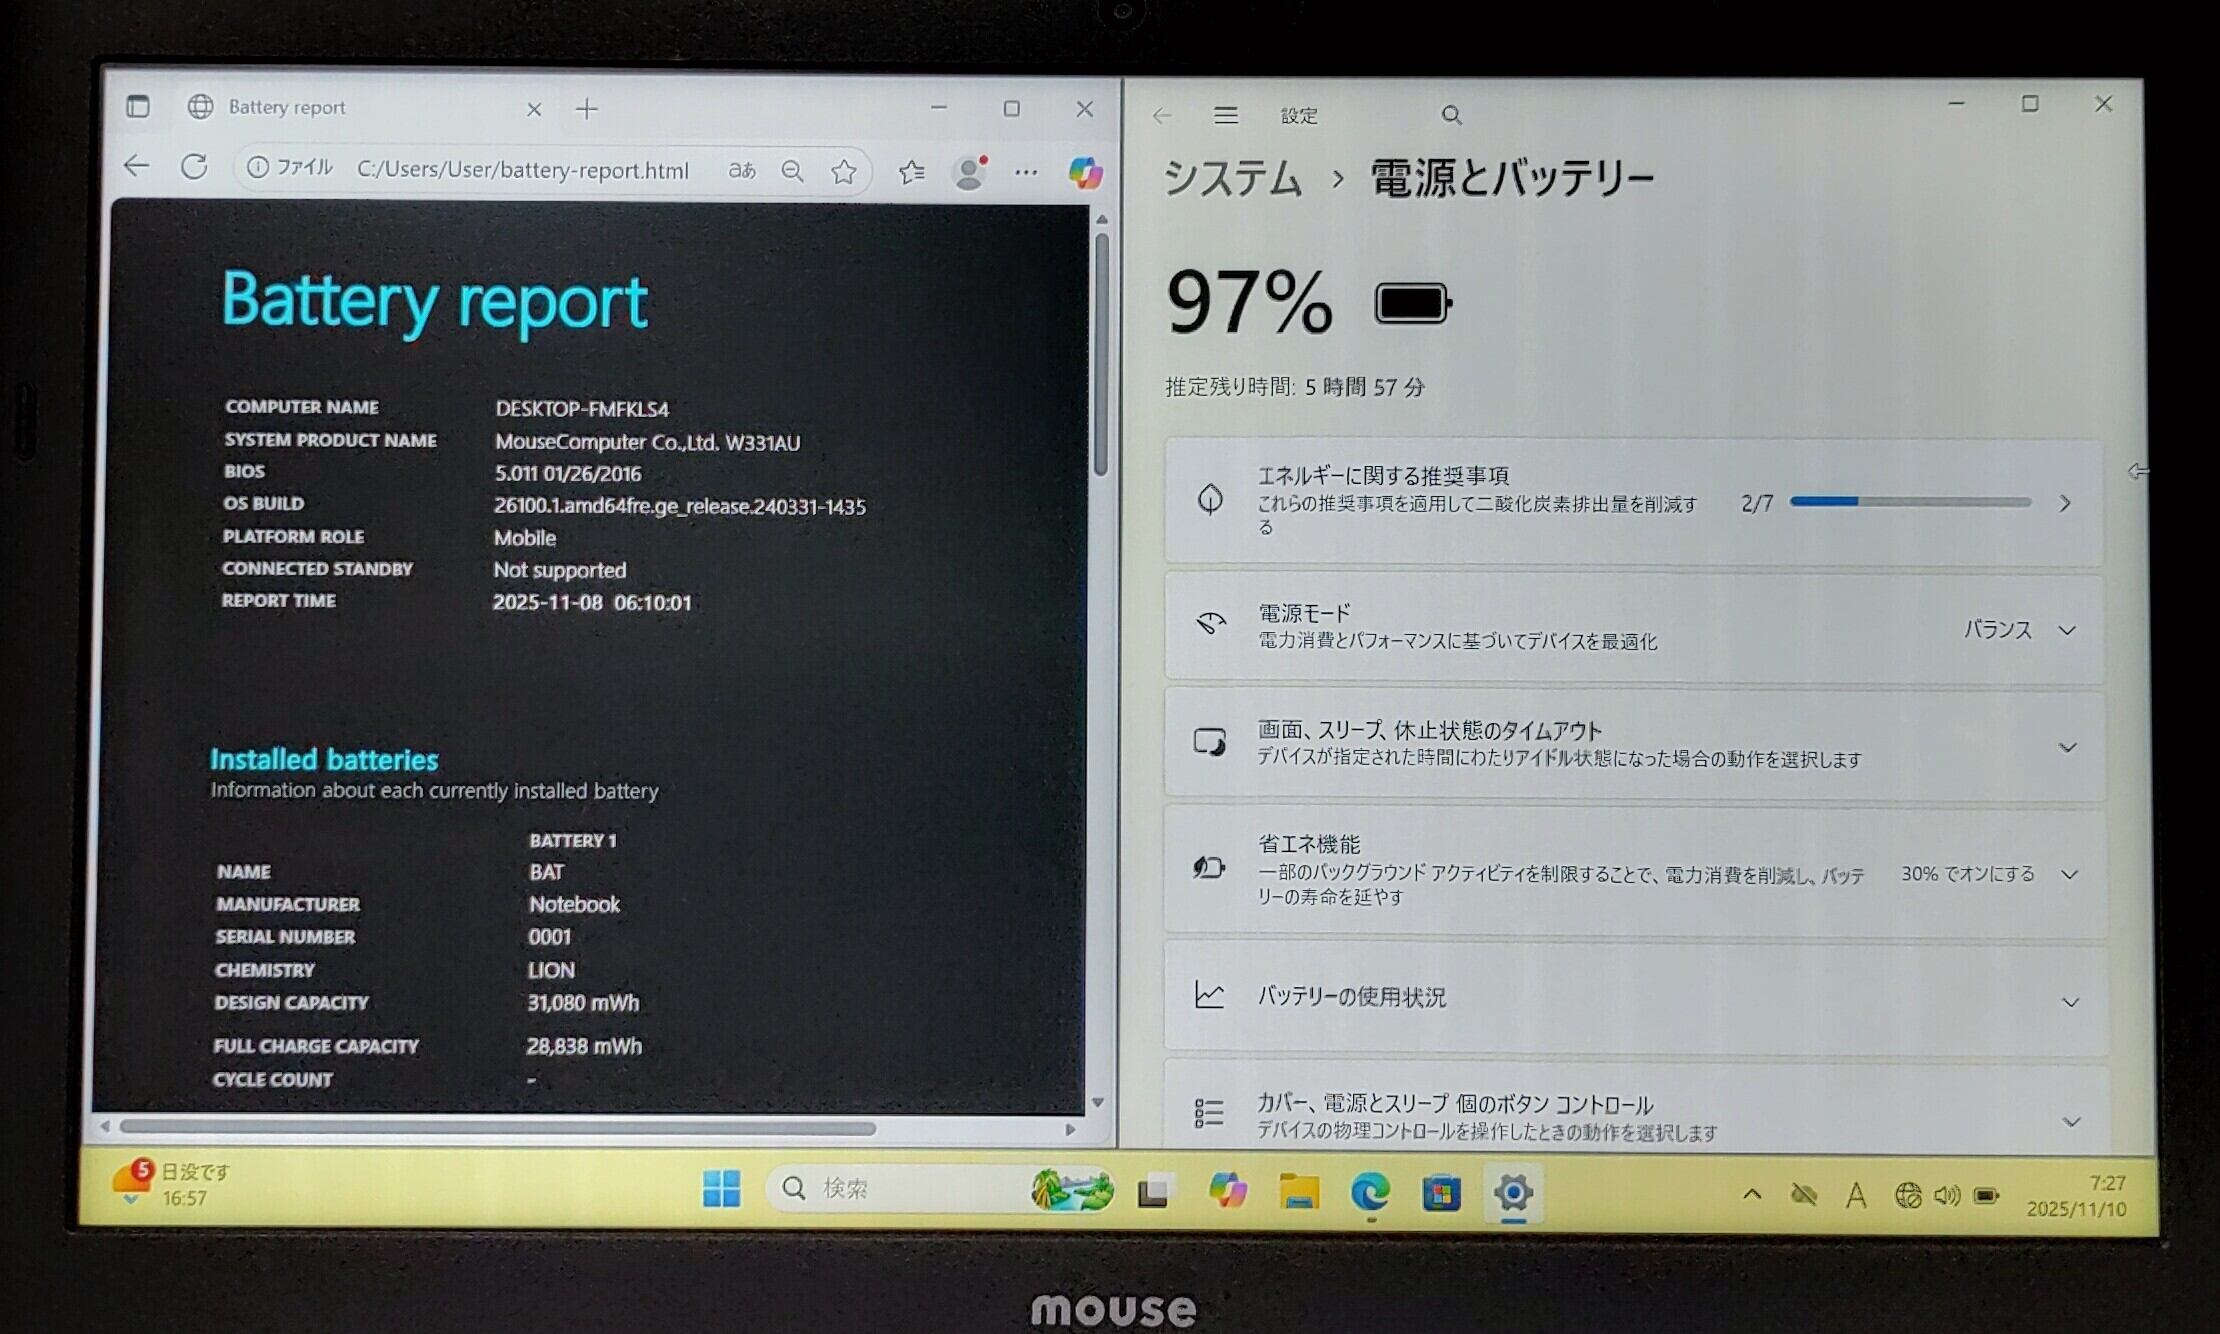Open Edge settings three-dots menu

(x=1026, y=172)
